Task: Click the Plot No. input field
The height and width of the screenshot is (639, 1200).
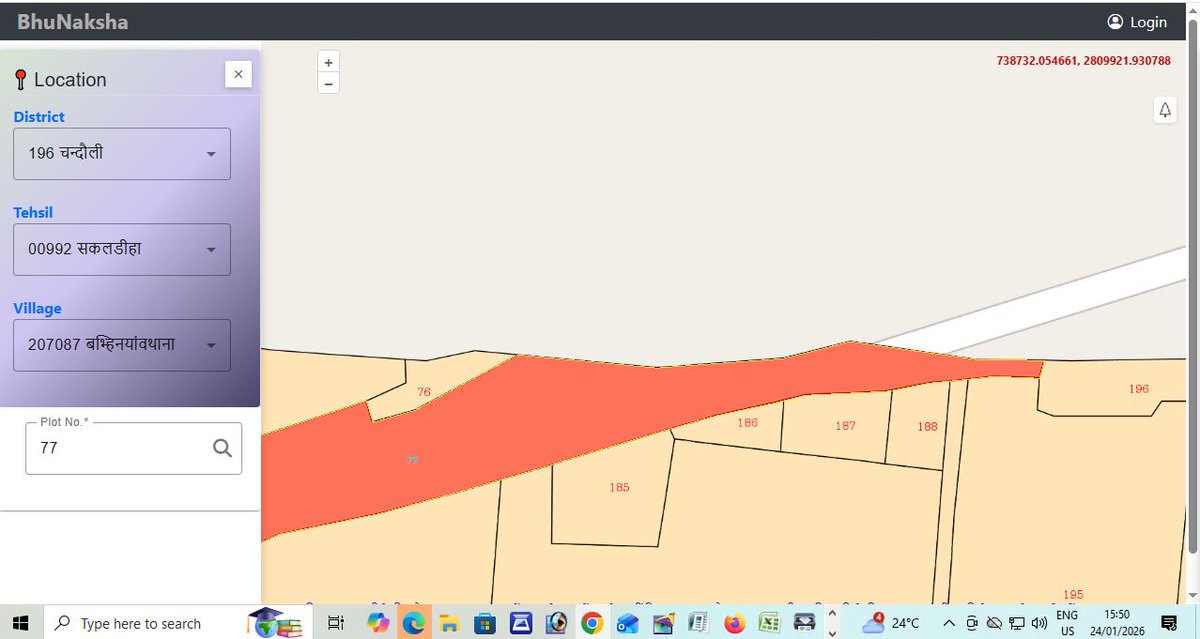Action: (134, 448)
